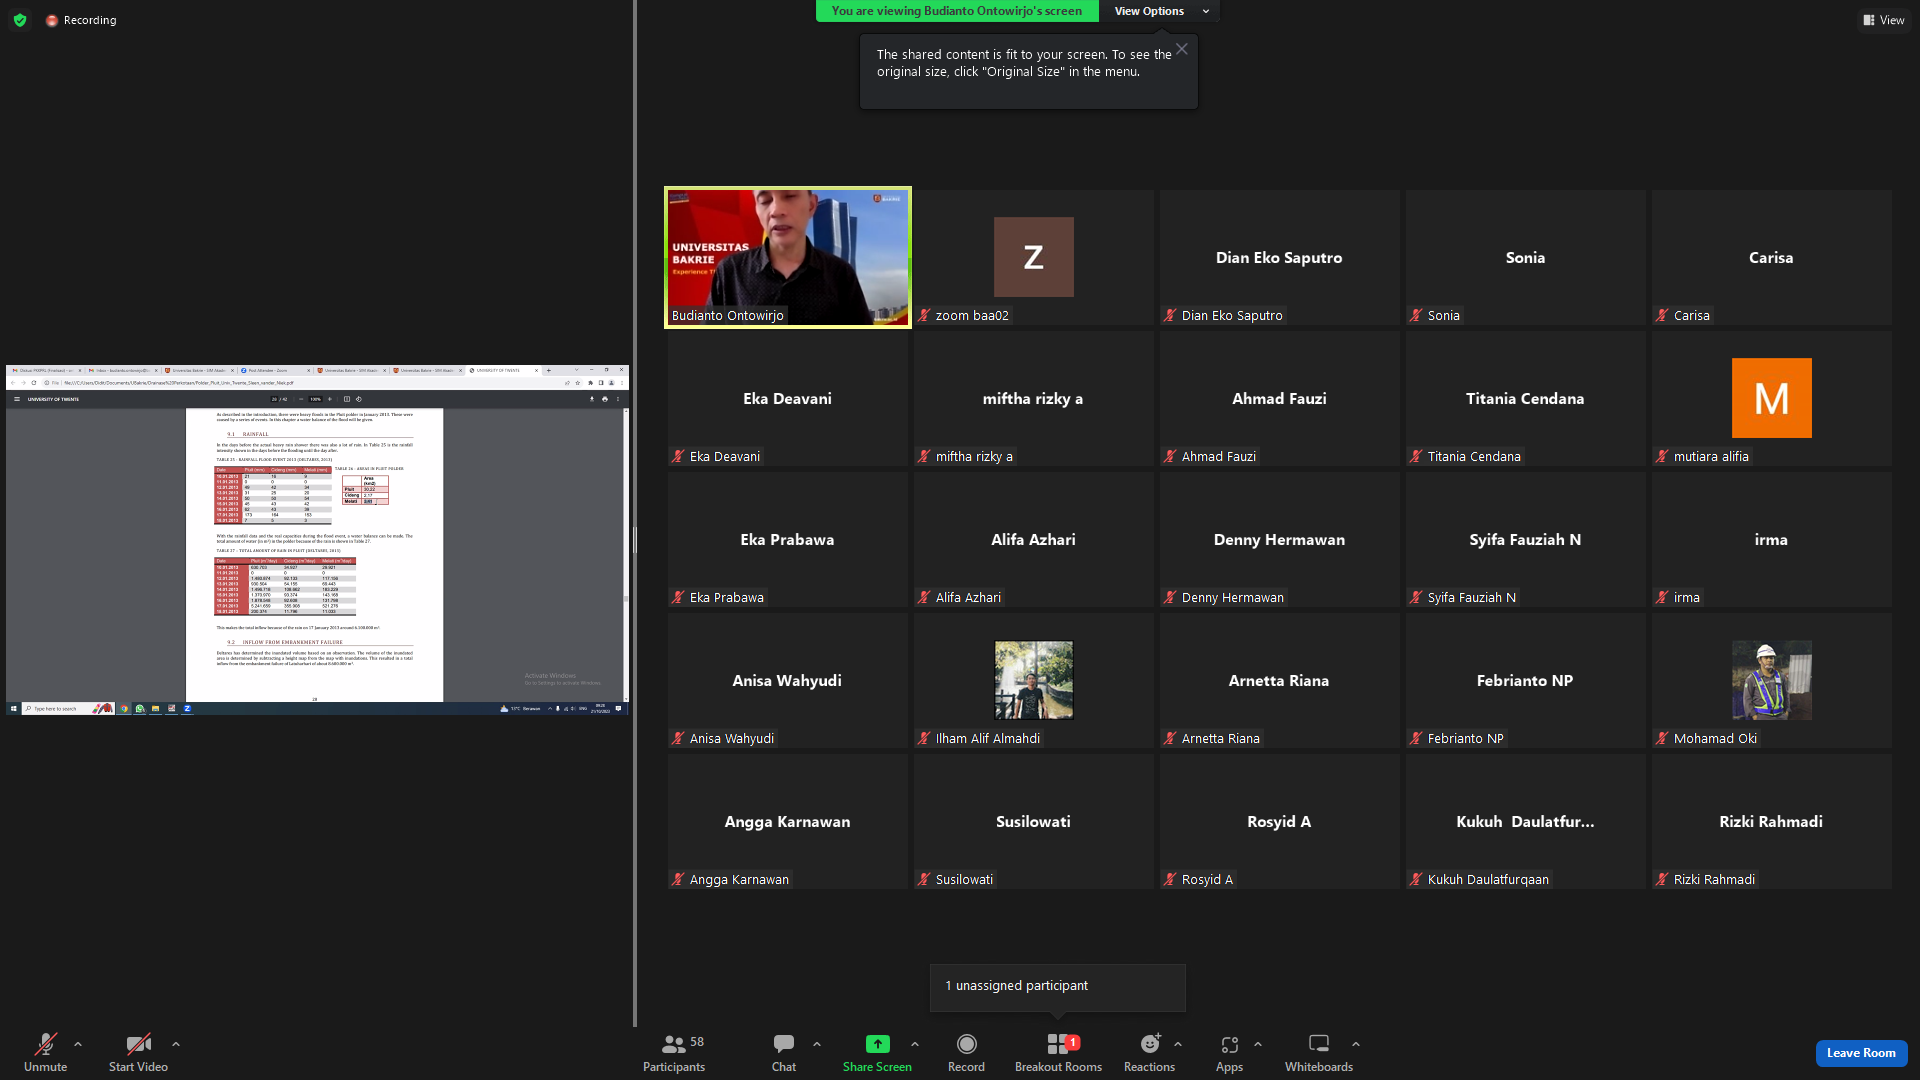This screenshot has height=1080, width=1920.
Task: Click the green 'You are viewing' screen banner
Action: (x=957, y=11)
